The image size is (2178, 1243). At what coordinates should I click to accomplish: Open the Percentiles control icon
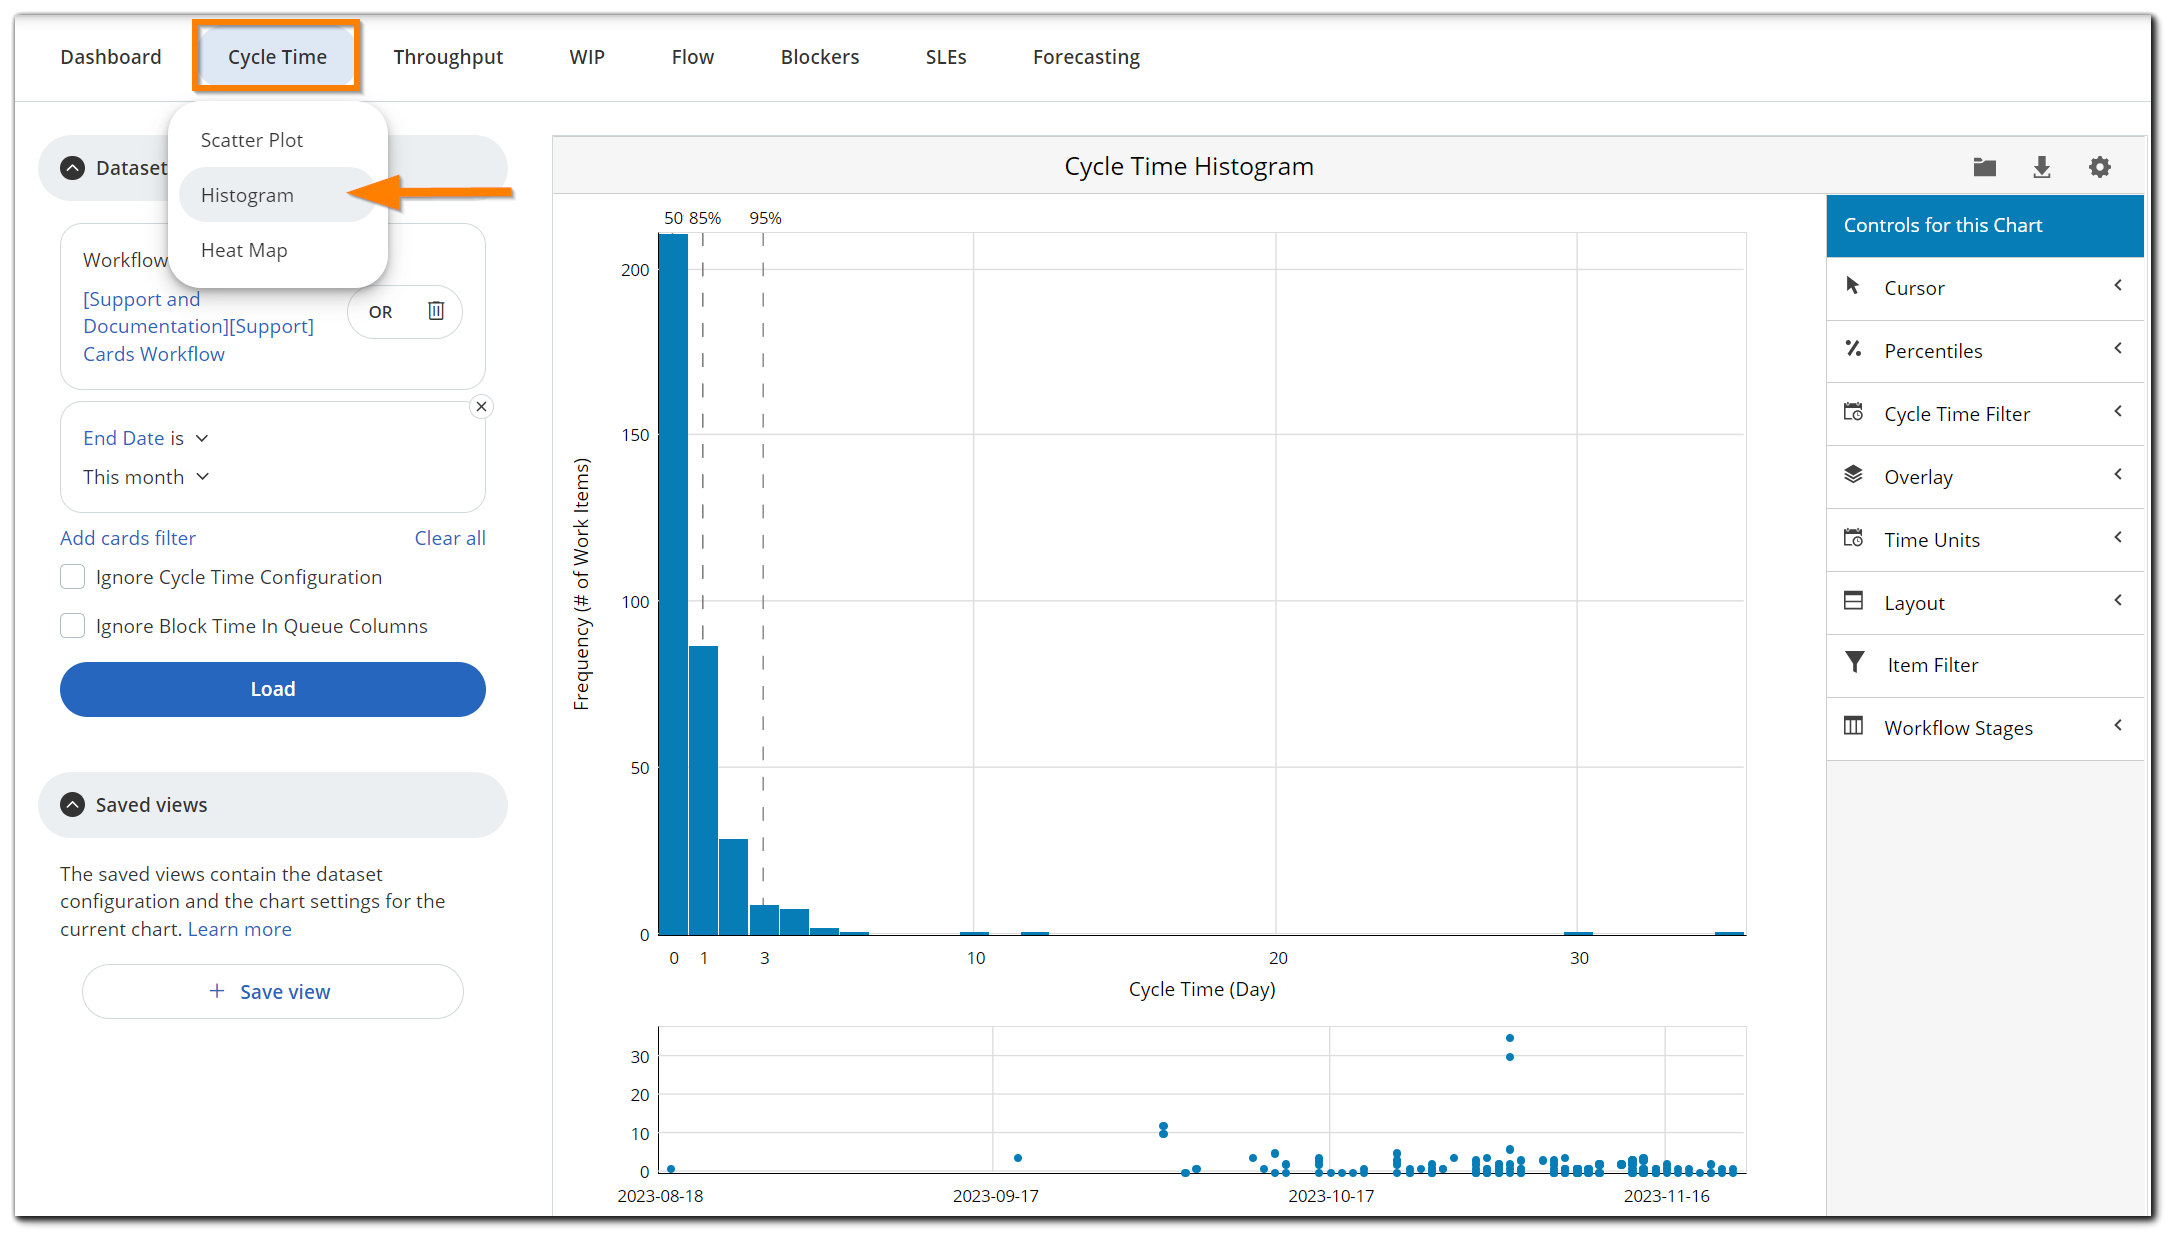click(1854, 350)
